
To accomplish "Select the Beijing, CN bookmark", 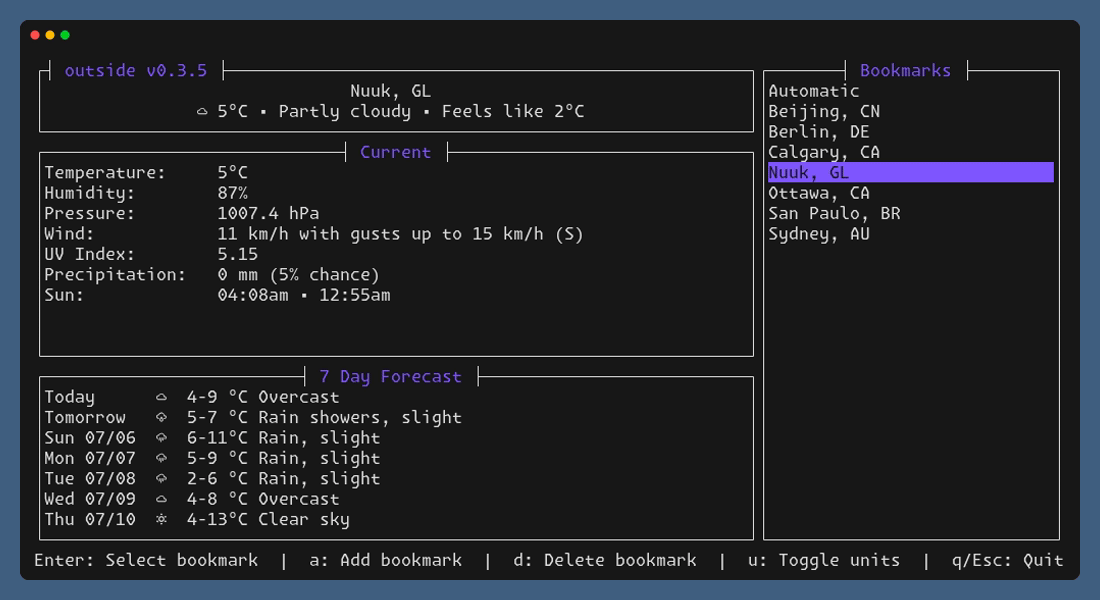I will coord(822,111).
